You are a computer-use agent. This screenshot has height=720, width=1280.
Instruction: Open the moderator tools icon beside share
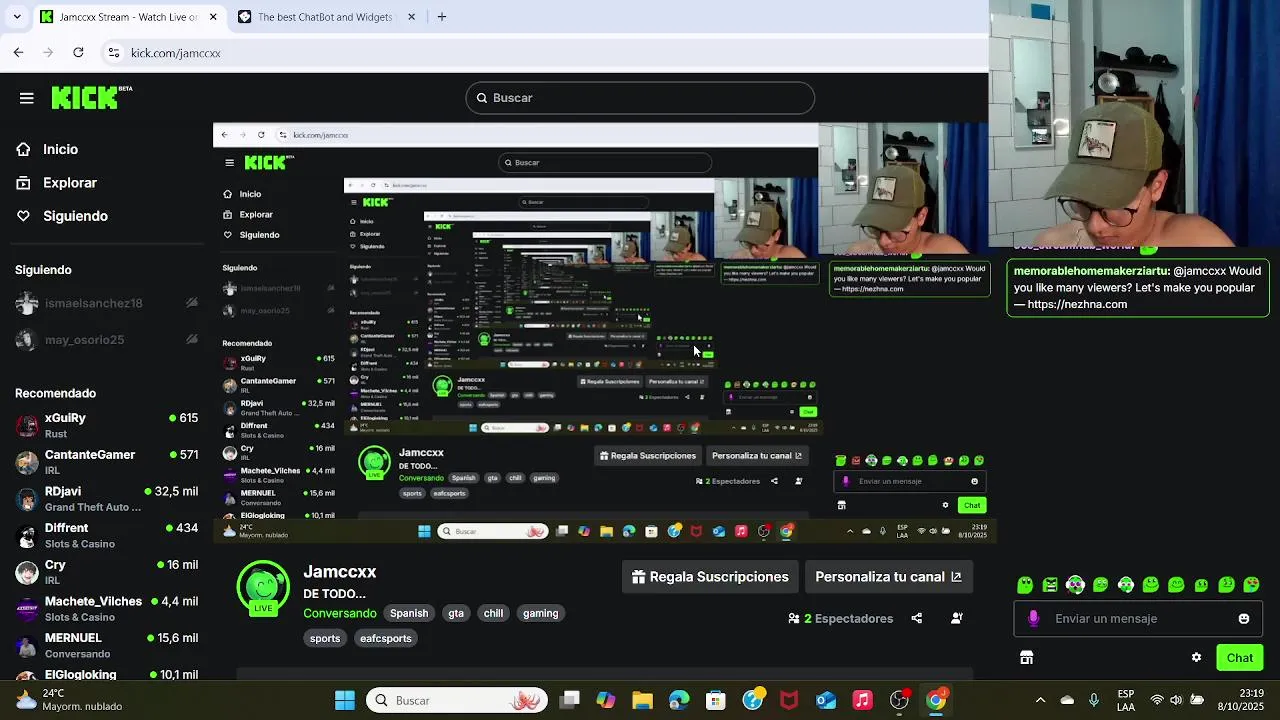click(957, 618)
